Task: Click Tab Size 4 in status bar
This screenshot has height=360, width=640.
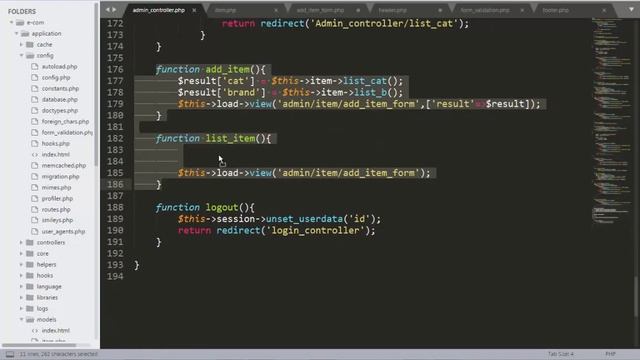Action: [x=560, y=354]
